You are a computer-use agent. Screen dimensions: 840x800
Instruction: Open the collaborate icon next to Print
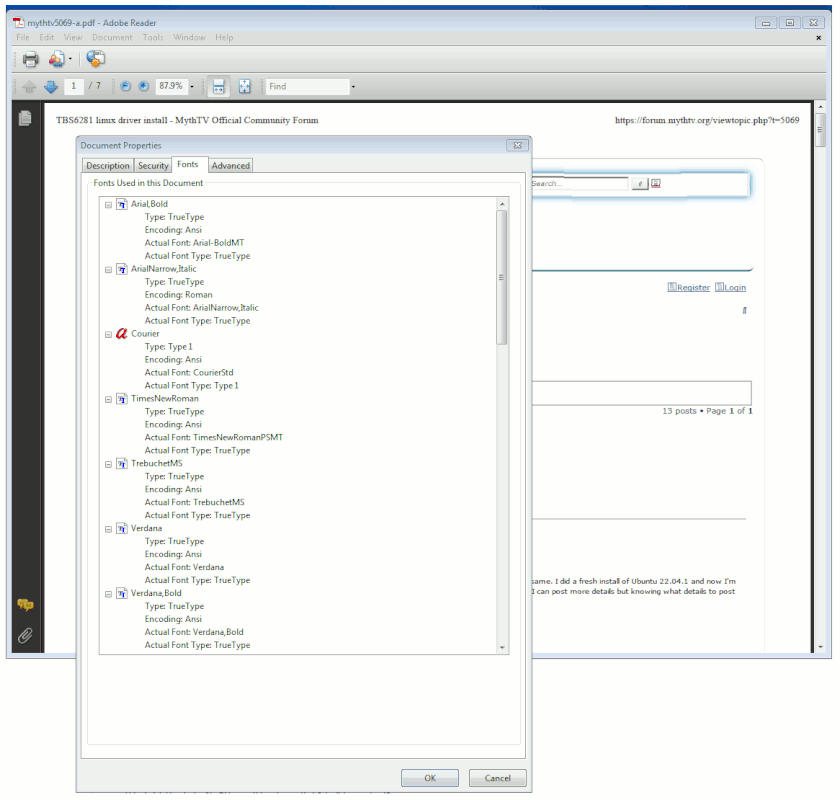(57, 59)
